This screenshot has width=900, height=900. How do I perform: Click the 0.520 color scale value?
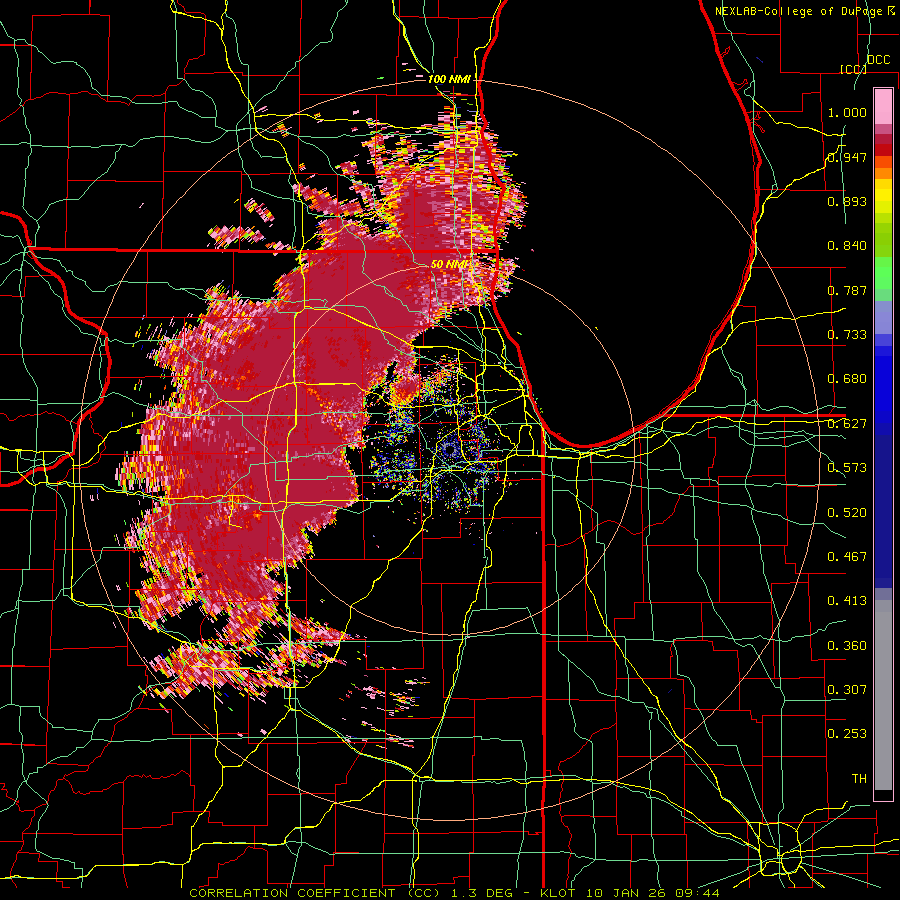pyautogui.click(x=847, y=512)
